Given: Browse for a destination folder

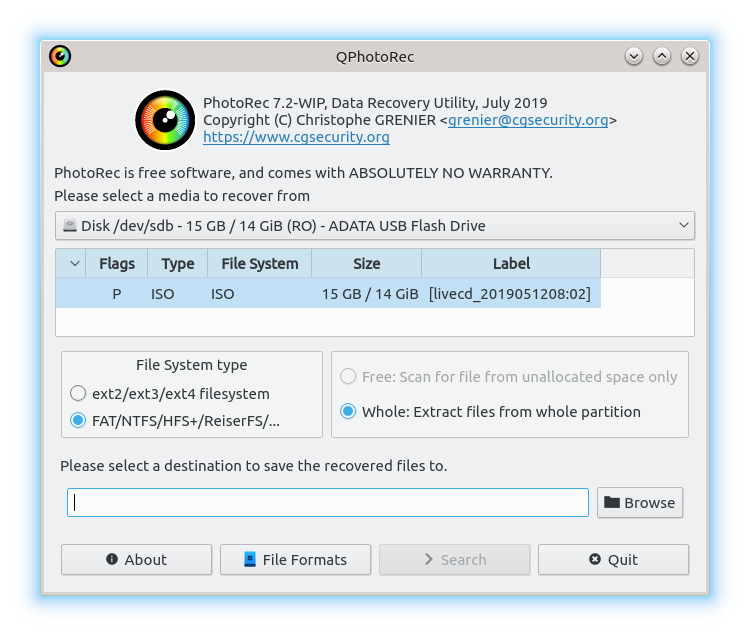Looking at the screenshot, I should [640, 502].
